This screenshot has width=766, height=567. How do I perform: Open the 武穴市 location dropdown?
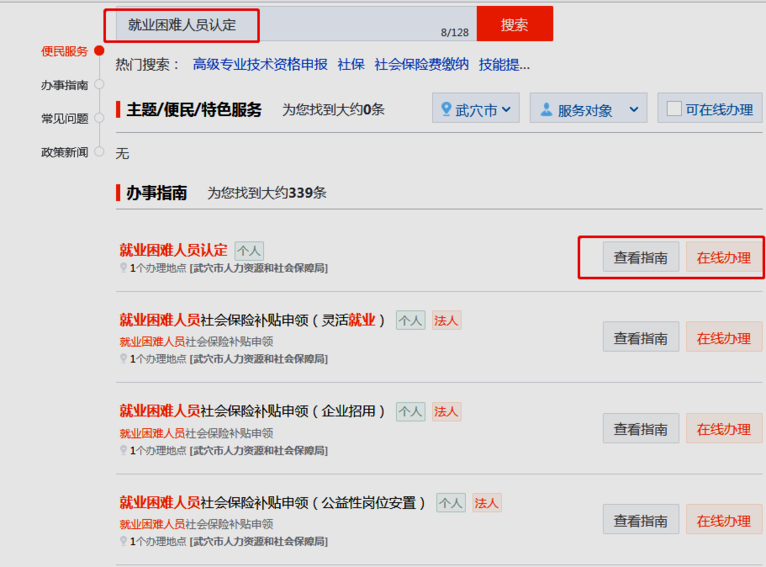[476, 108]
